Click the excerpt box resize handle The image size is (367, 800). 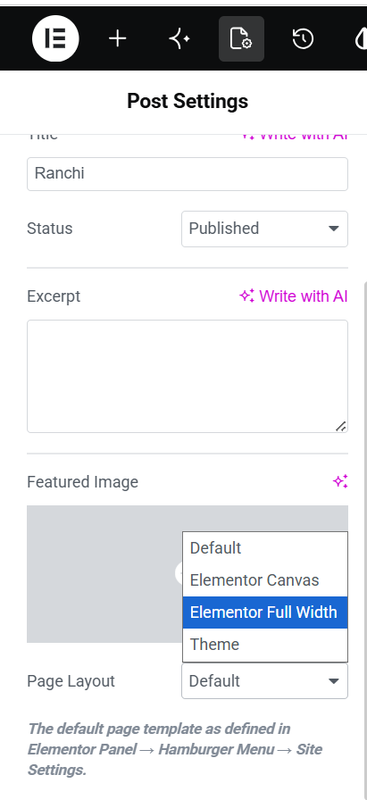click(x=341, y=426)
